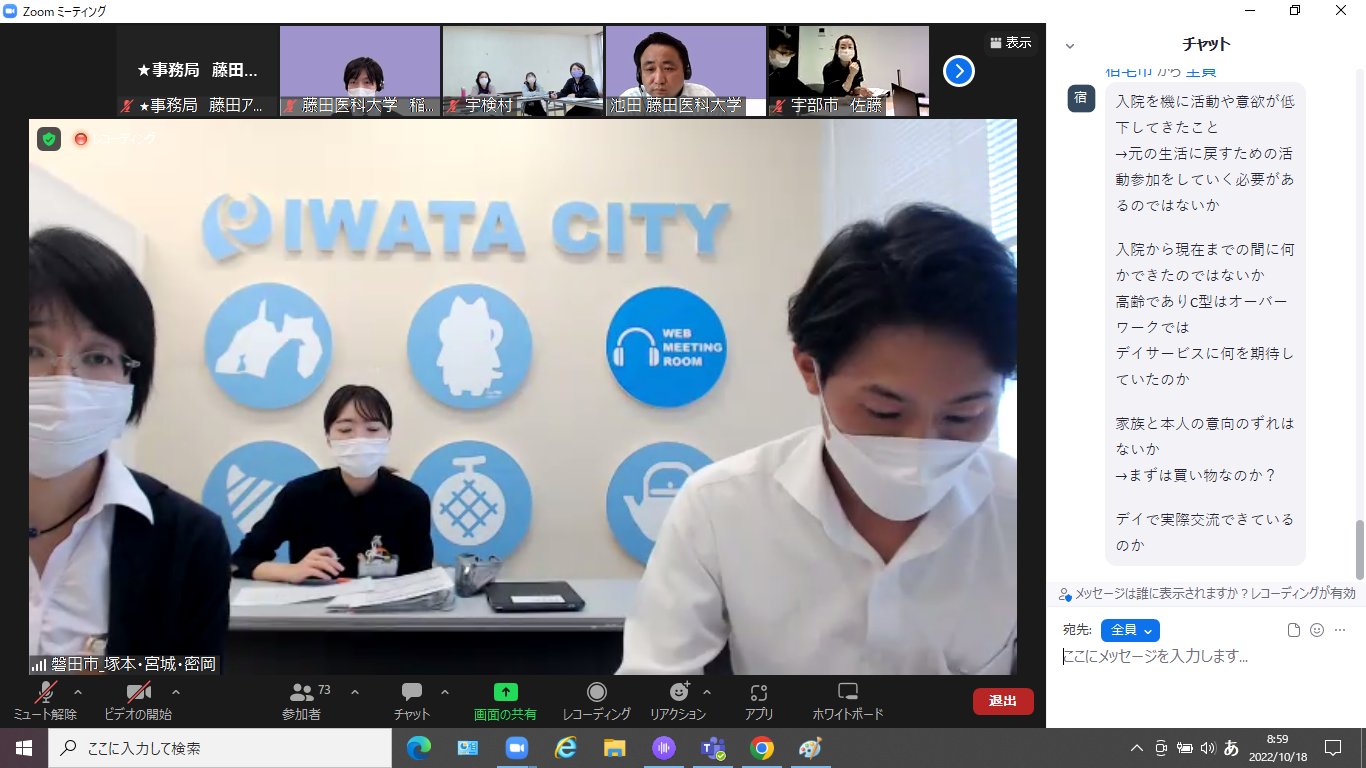Click the Chat icon in toolbar
The image size is (1366, 768).
pos(411,693)
